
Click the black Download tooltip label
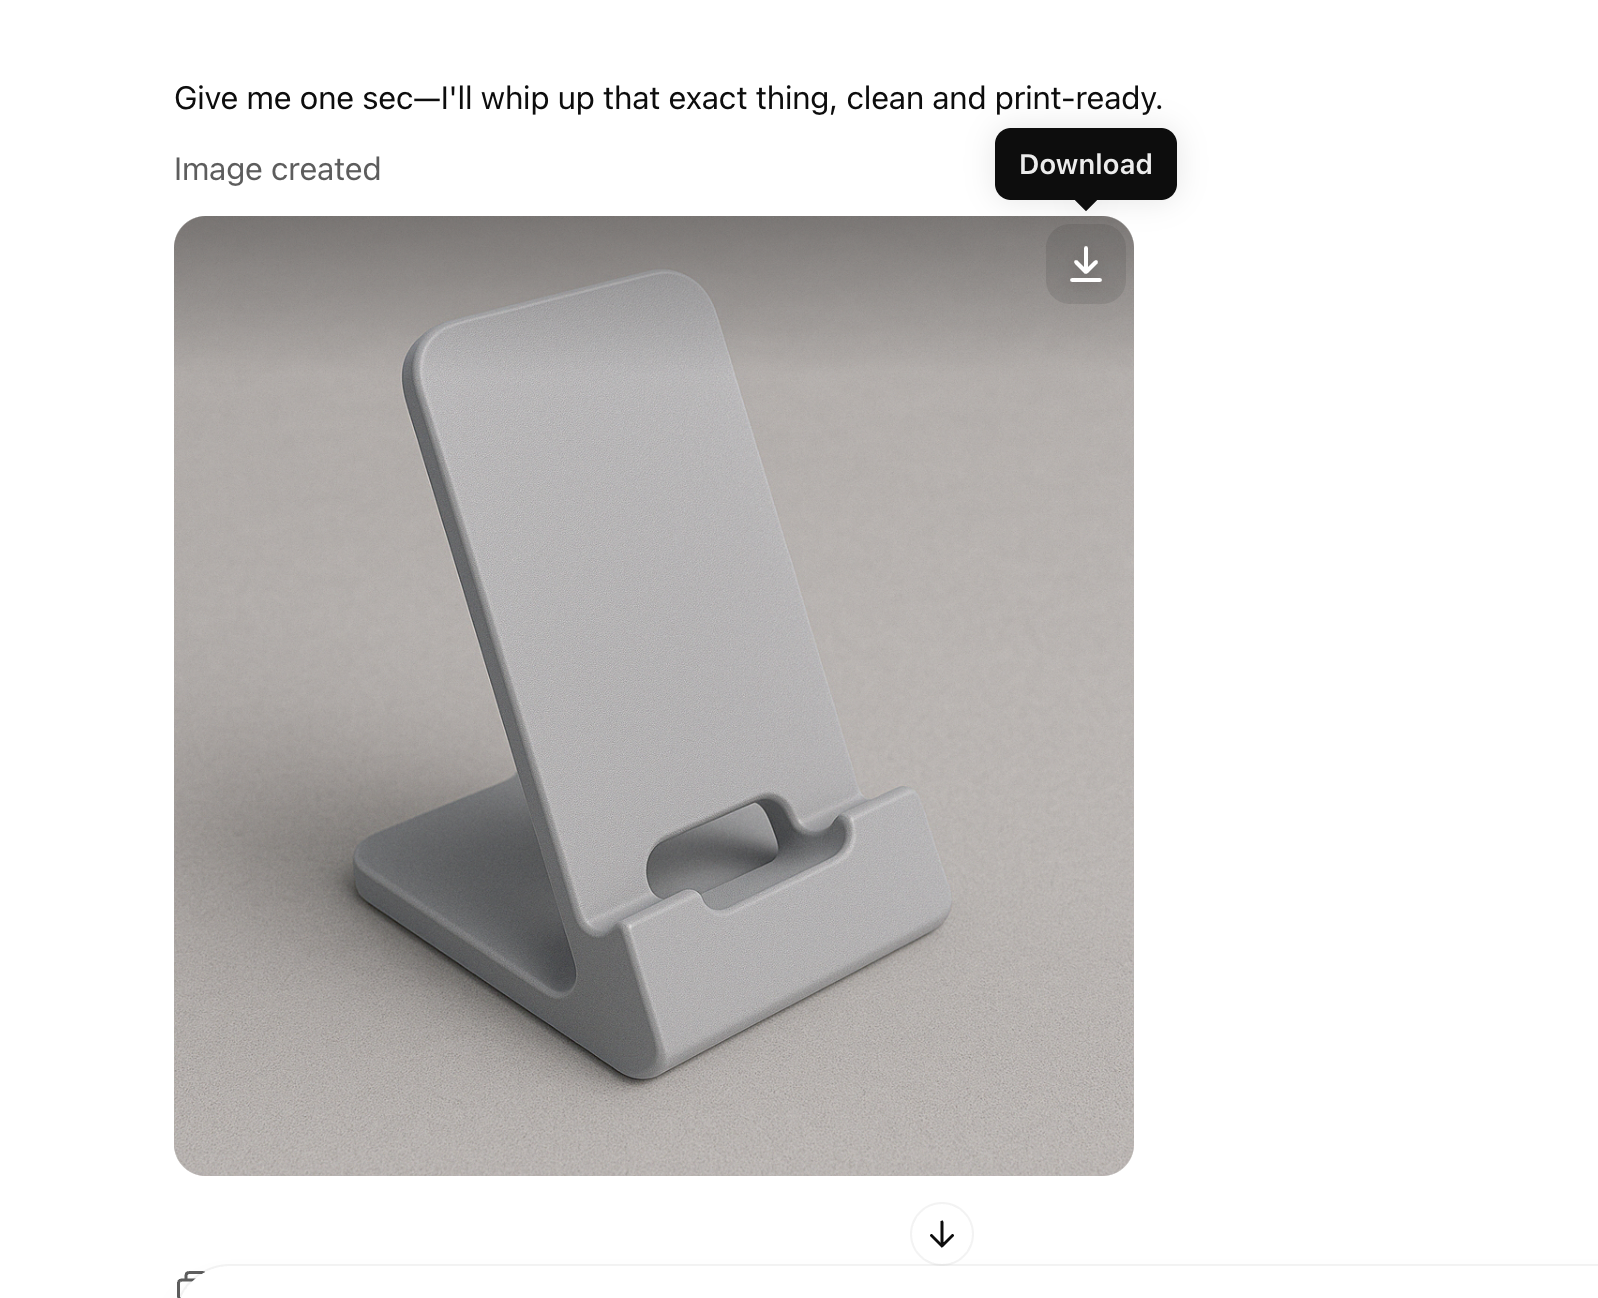[1085, 164]
